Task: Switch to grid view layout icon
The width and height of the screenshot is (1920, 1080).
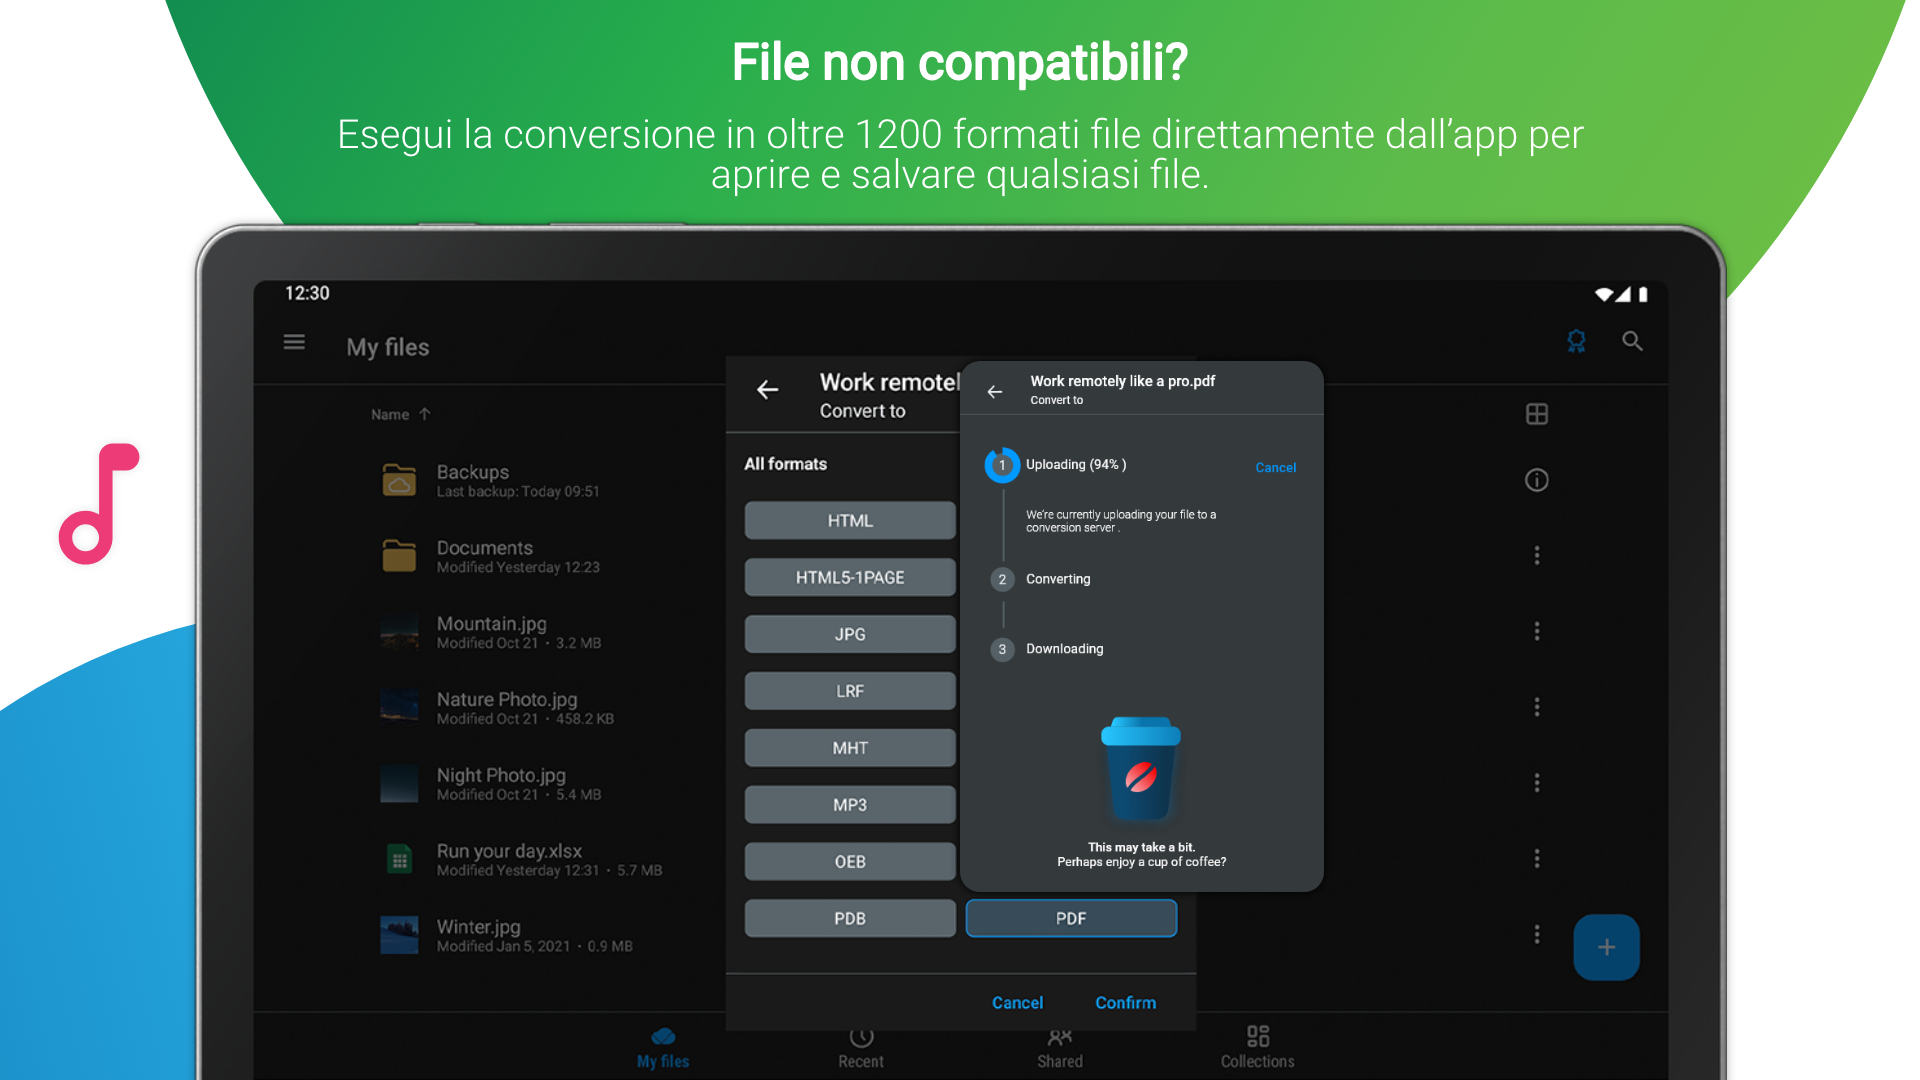Action: (1537, 414)
